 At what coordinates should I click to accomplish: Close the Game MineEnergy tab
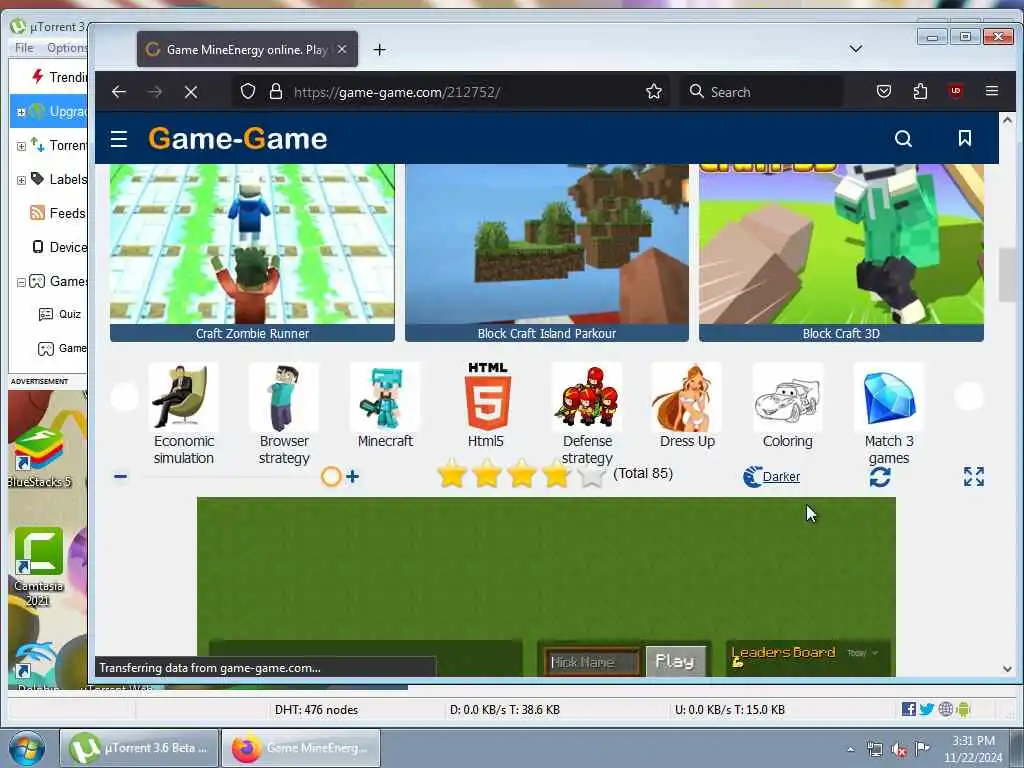tap(342, 49)
